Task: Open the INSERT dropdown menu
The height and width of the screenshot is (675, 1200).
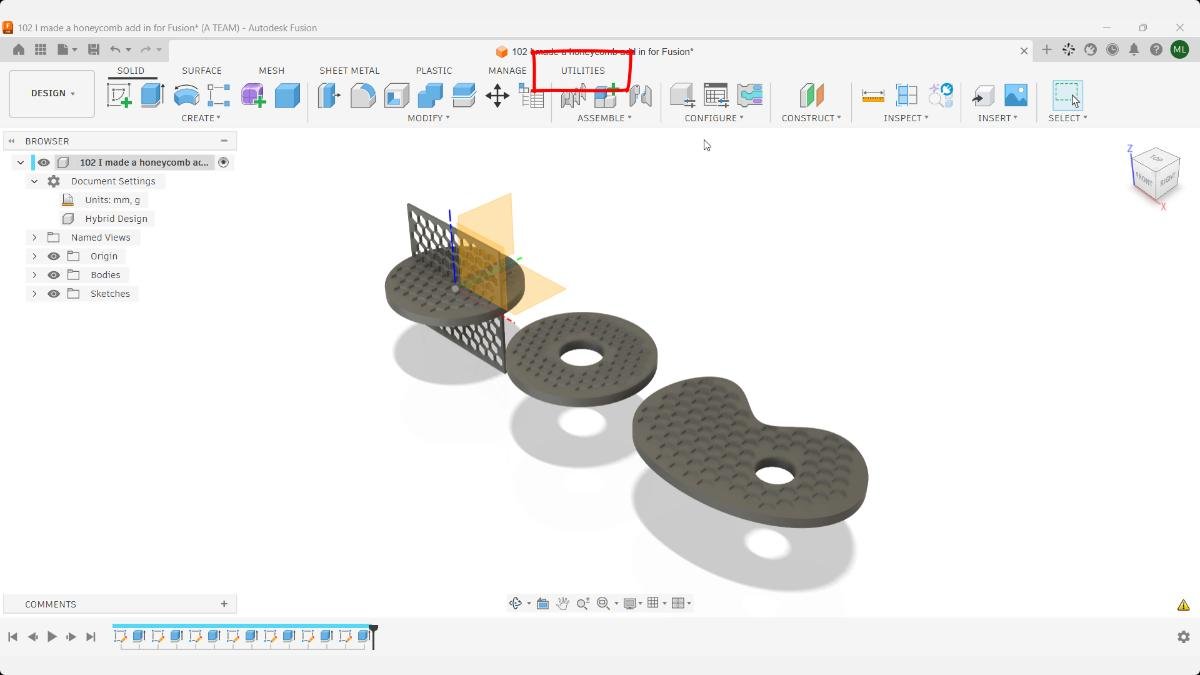Action: click(x=998, y=118)
